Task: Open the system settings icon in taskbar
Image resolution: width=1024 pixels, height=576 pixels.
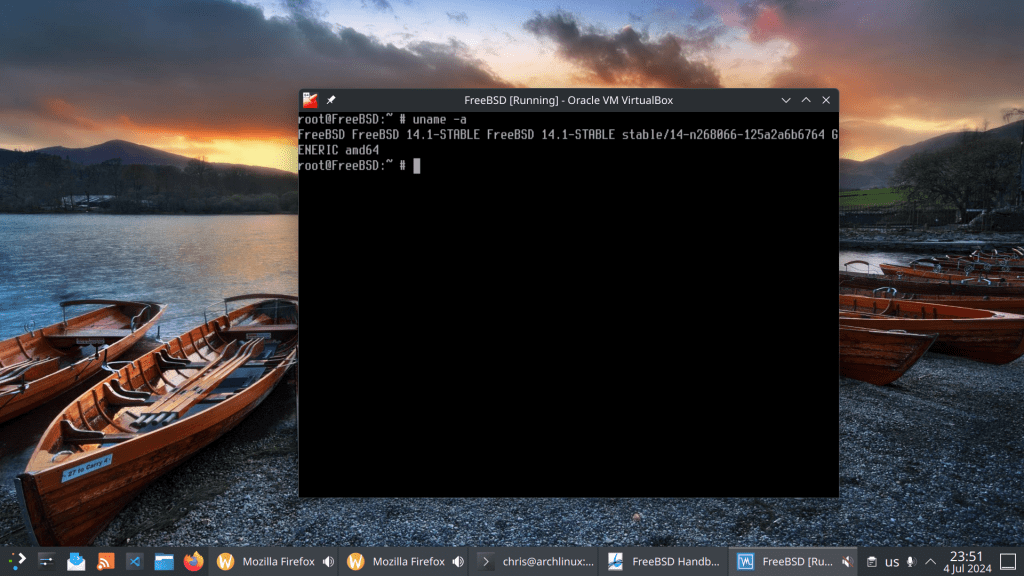Action: [47, 561]
